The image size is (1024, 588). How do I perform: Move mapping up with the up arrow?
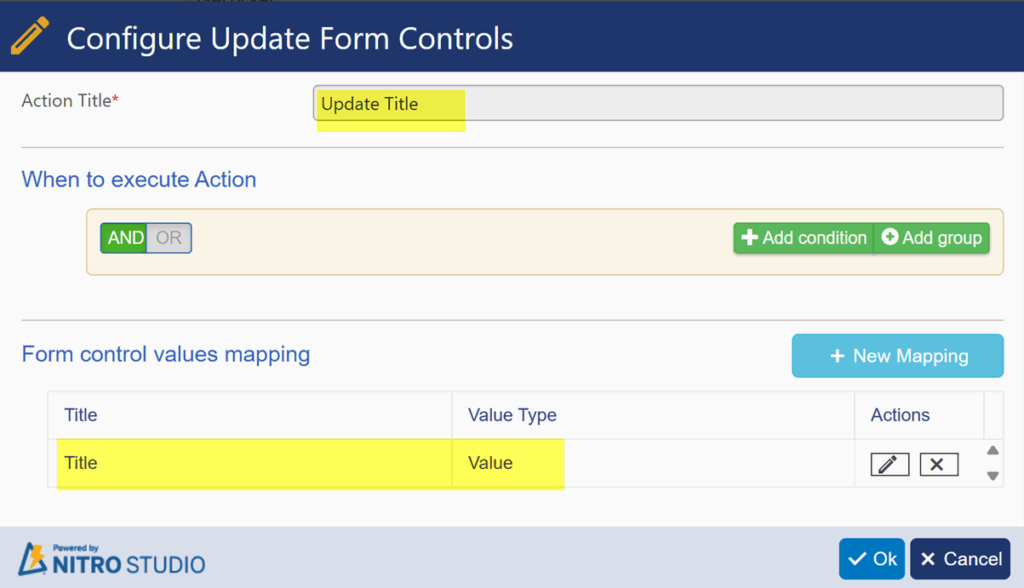point(993,450)
